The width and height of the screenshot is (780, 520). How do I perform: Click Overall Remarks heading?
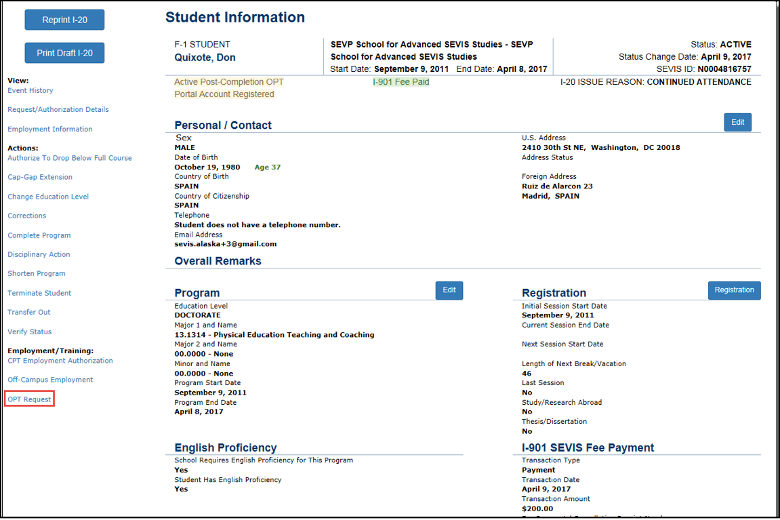click(218, 261)
